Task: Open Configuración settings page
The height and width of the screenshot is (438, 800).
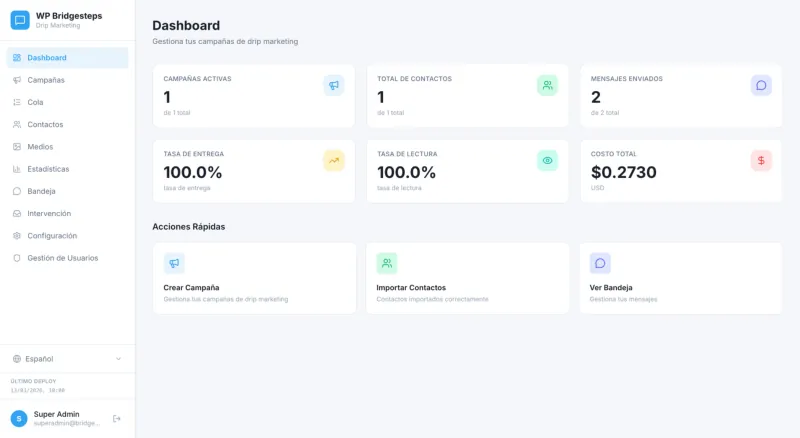Action: (67, 236)
